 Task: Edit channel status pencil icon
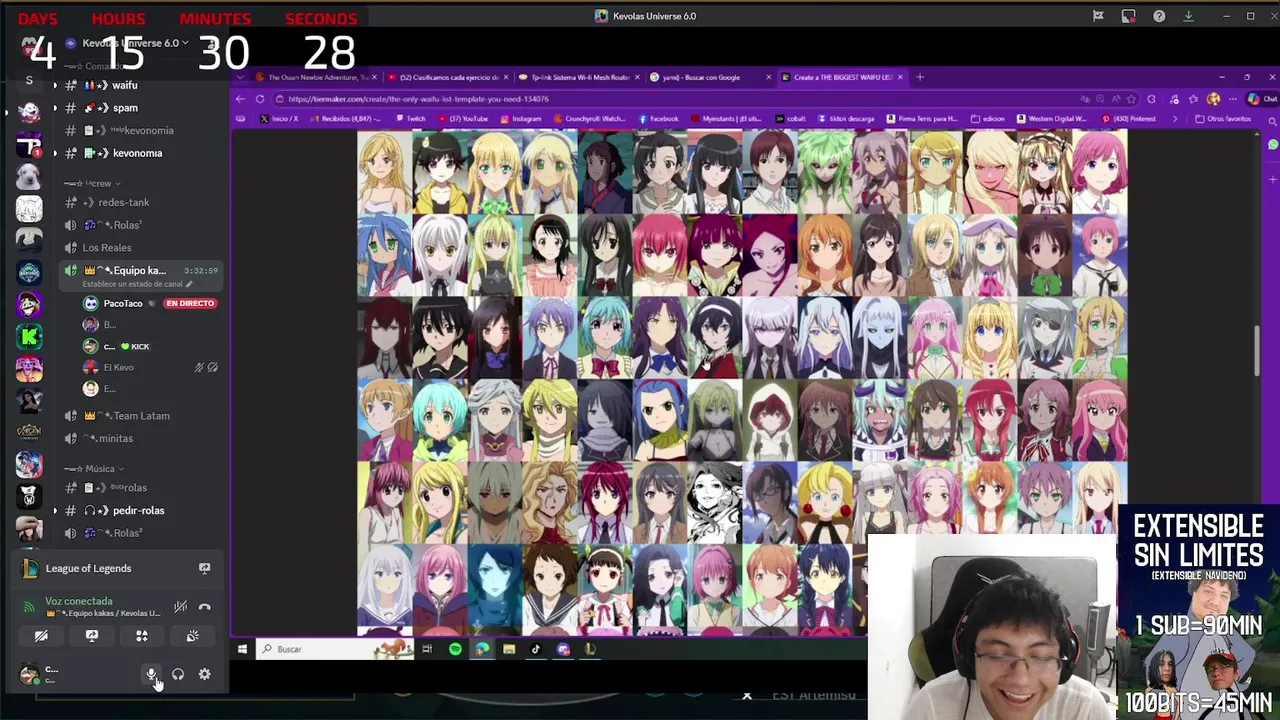[190, 284]
